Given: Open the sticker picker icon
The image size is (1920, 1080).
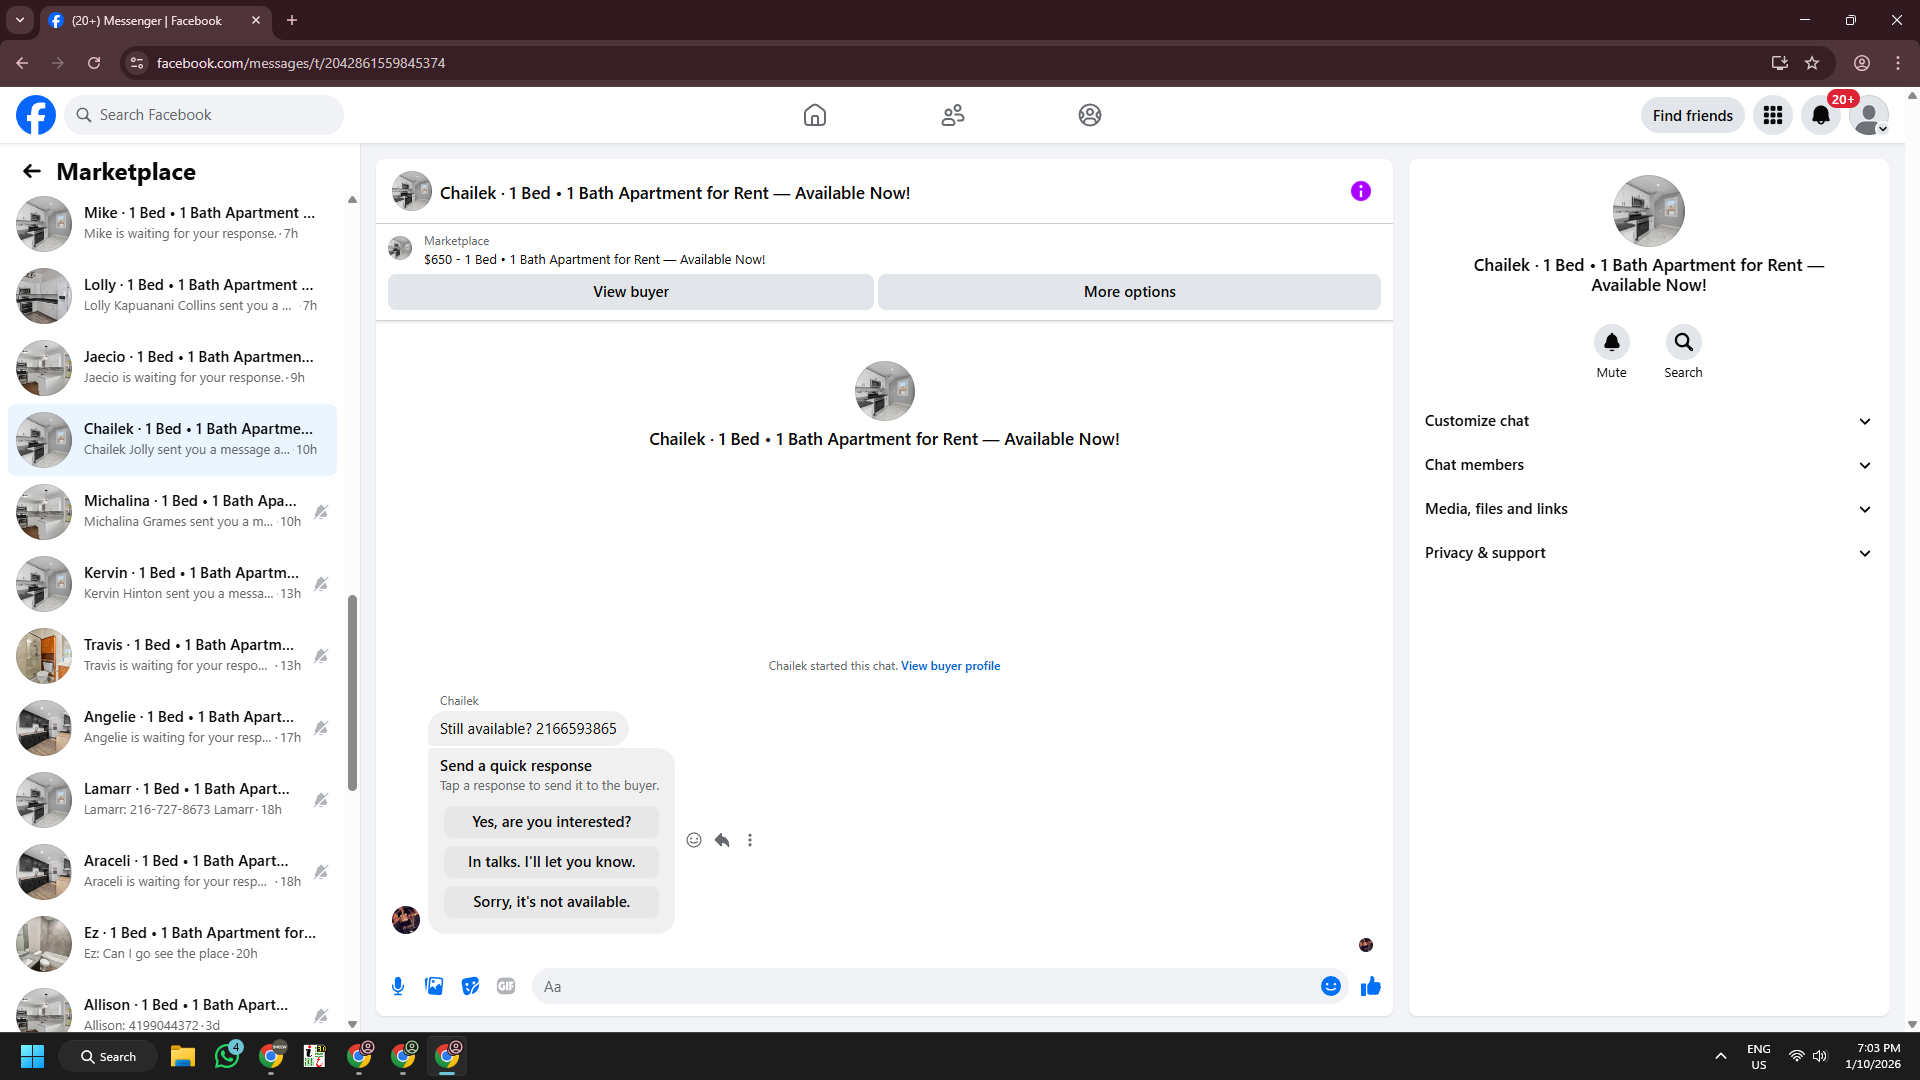Looking at the screenshot, I should tap(470, 986).
